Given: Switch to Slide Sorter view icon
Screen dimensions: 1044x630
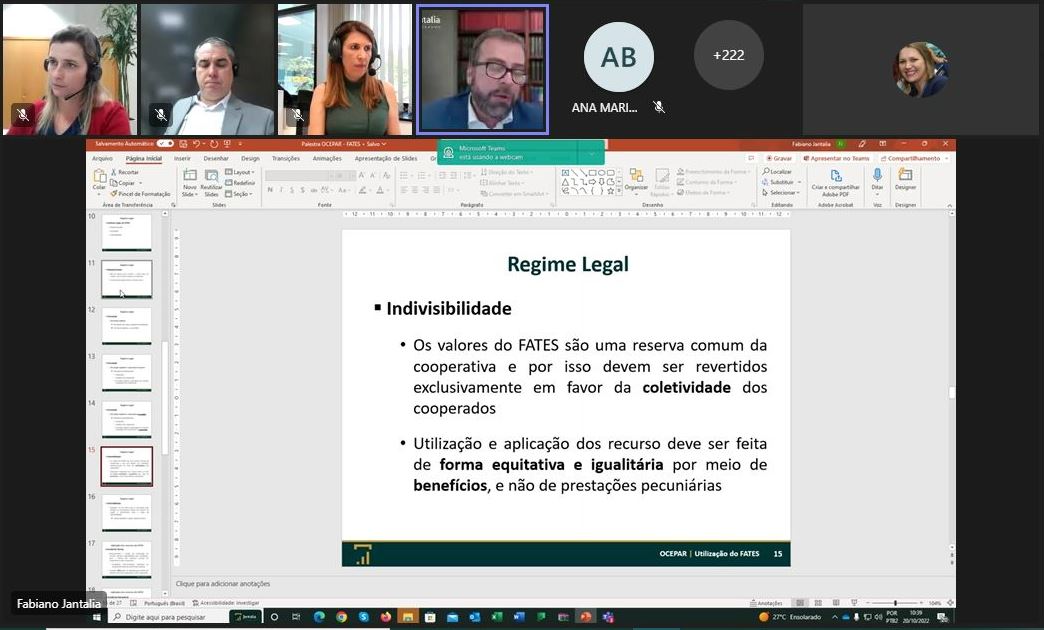Looking at the screenshot, I should [x=818, y=603].
